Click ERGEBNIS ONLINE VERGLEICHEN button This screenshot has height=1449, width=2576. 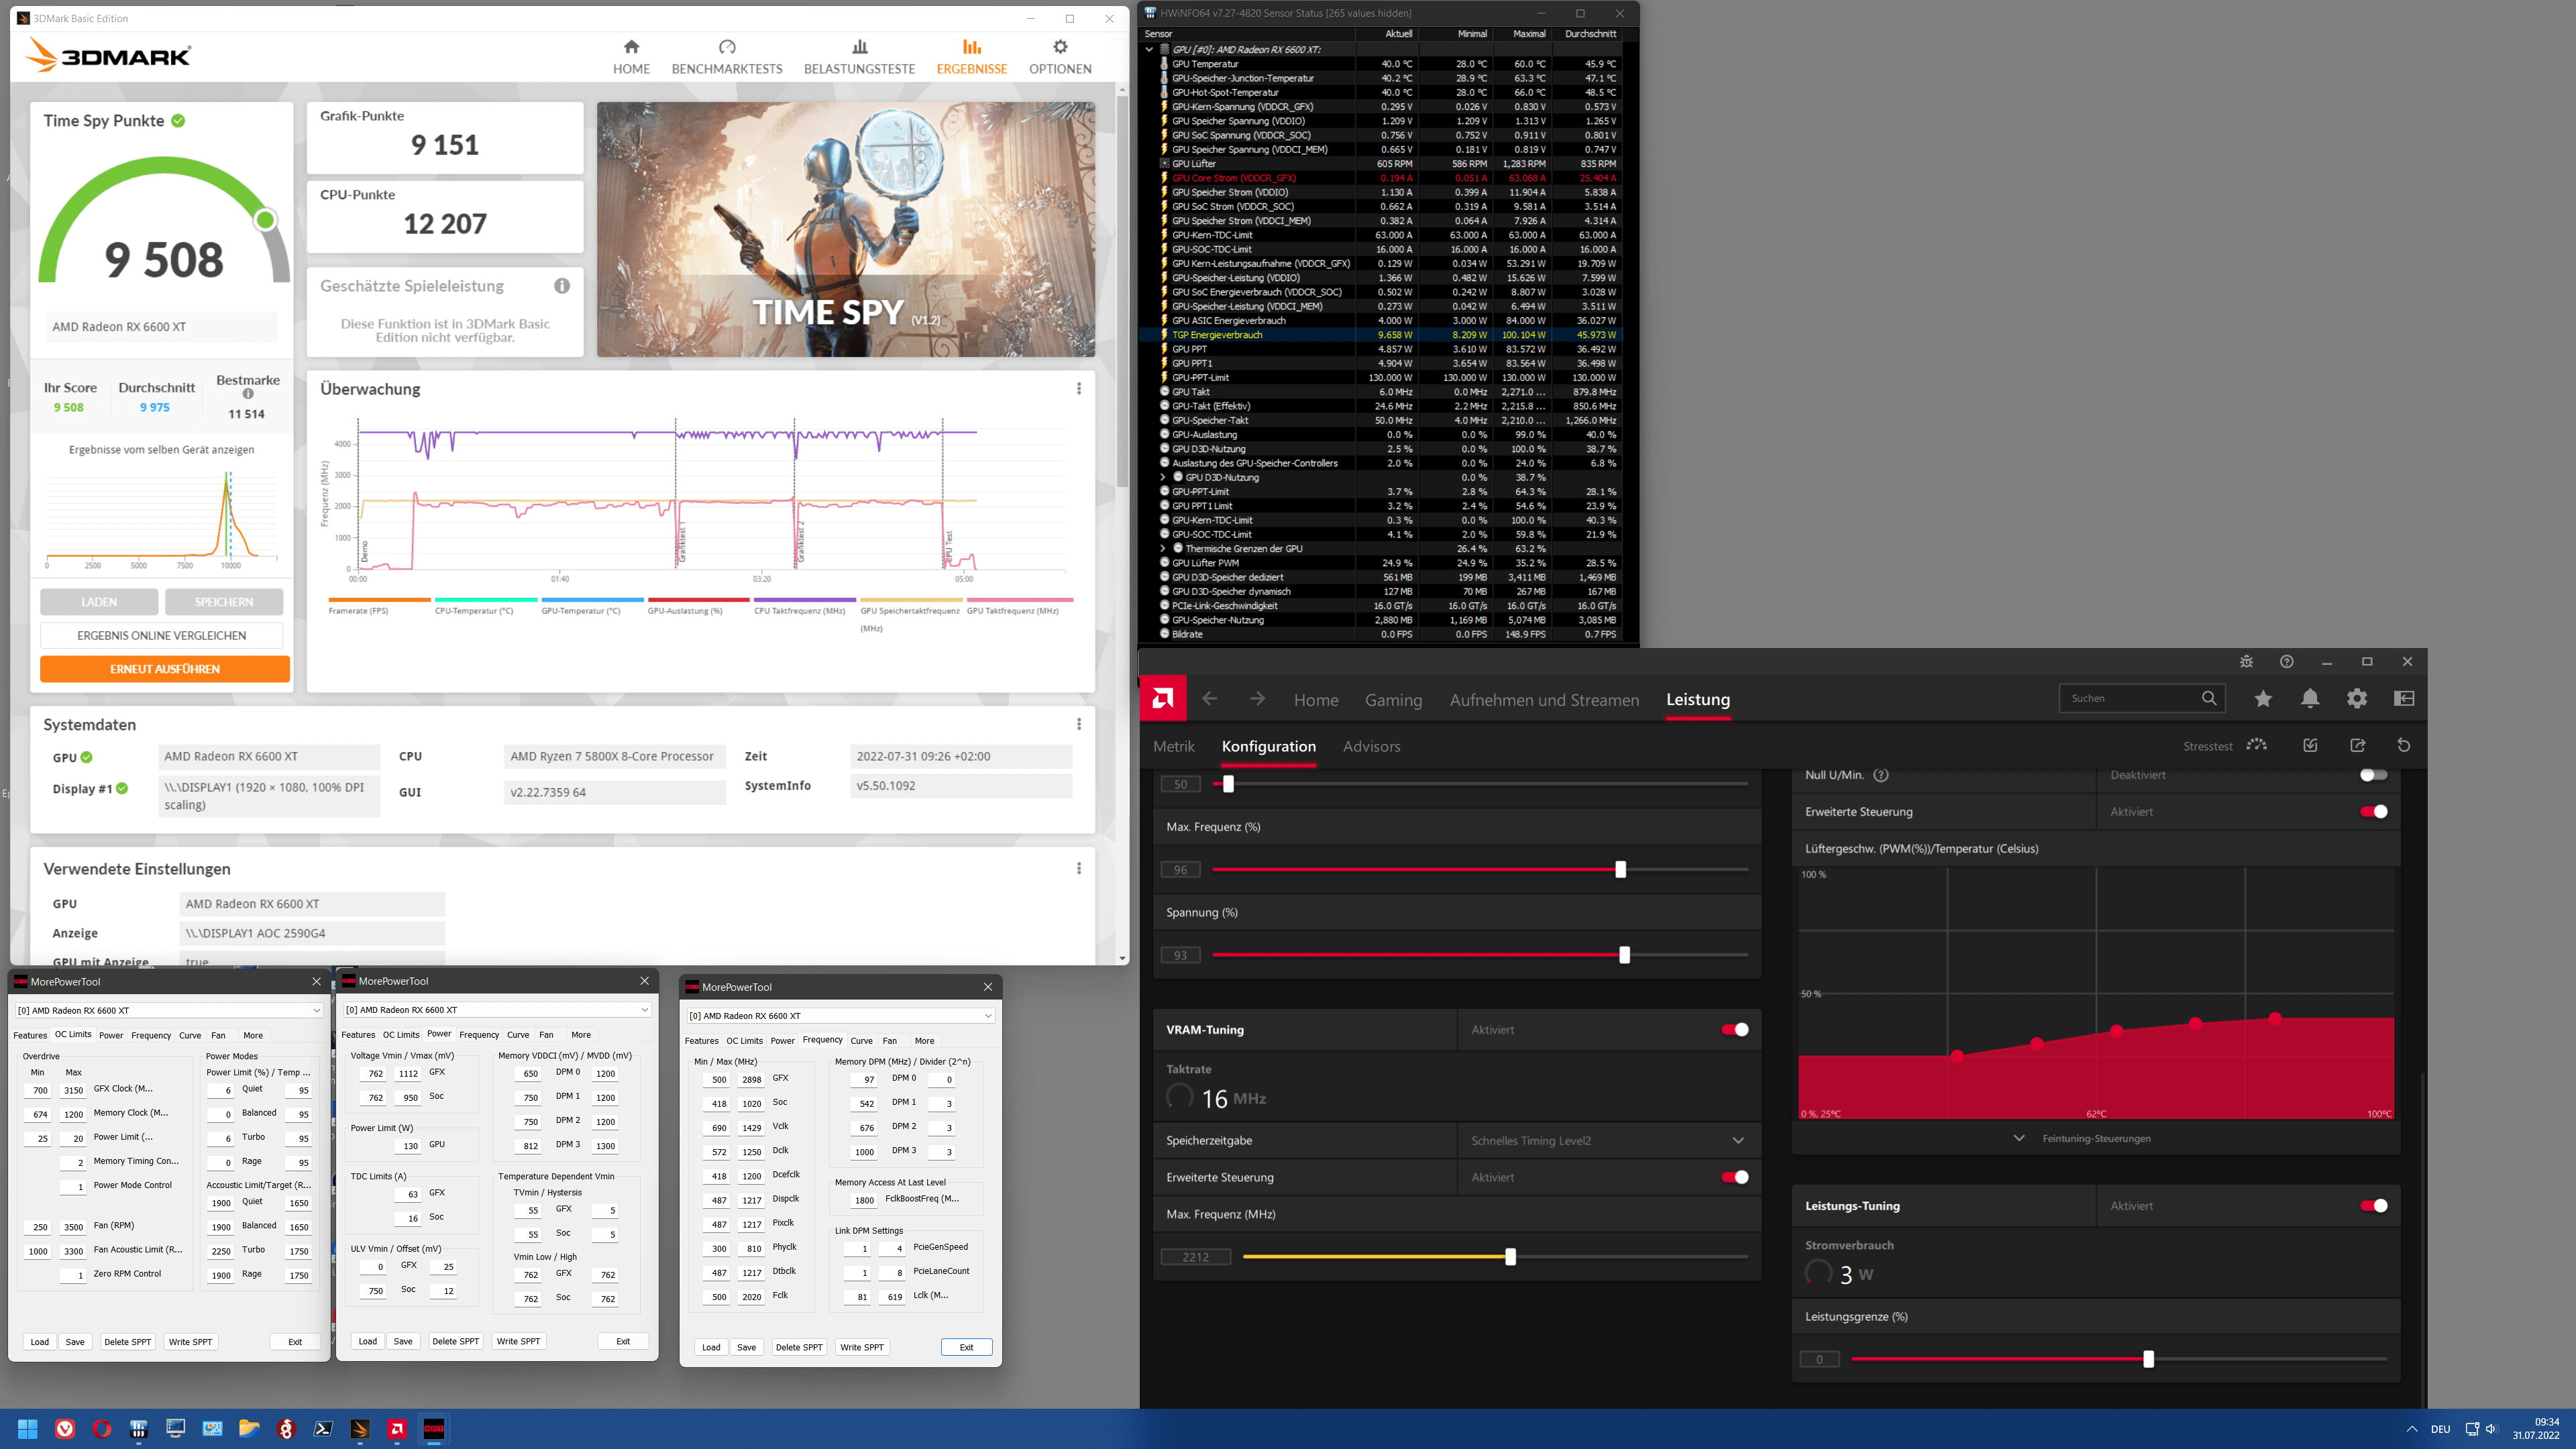pyautogui.click(x=161, y=635)
